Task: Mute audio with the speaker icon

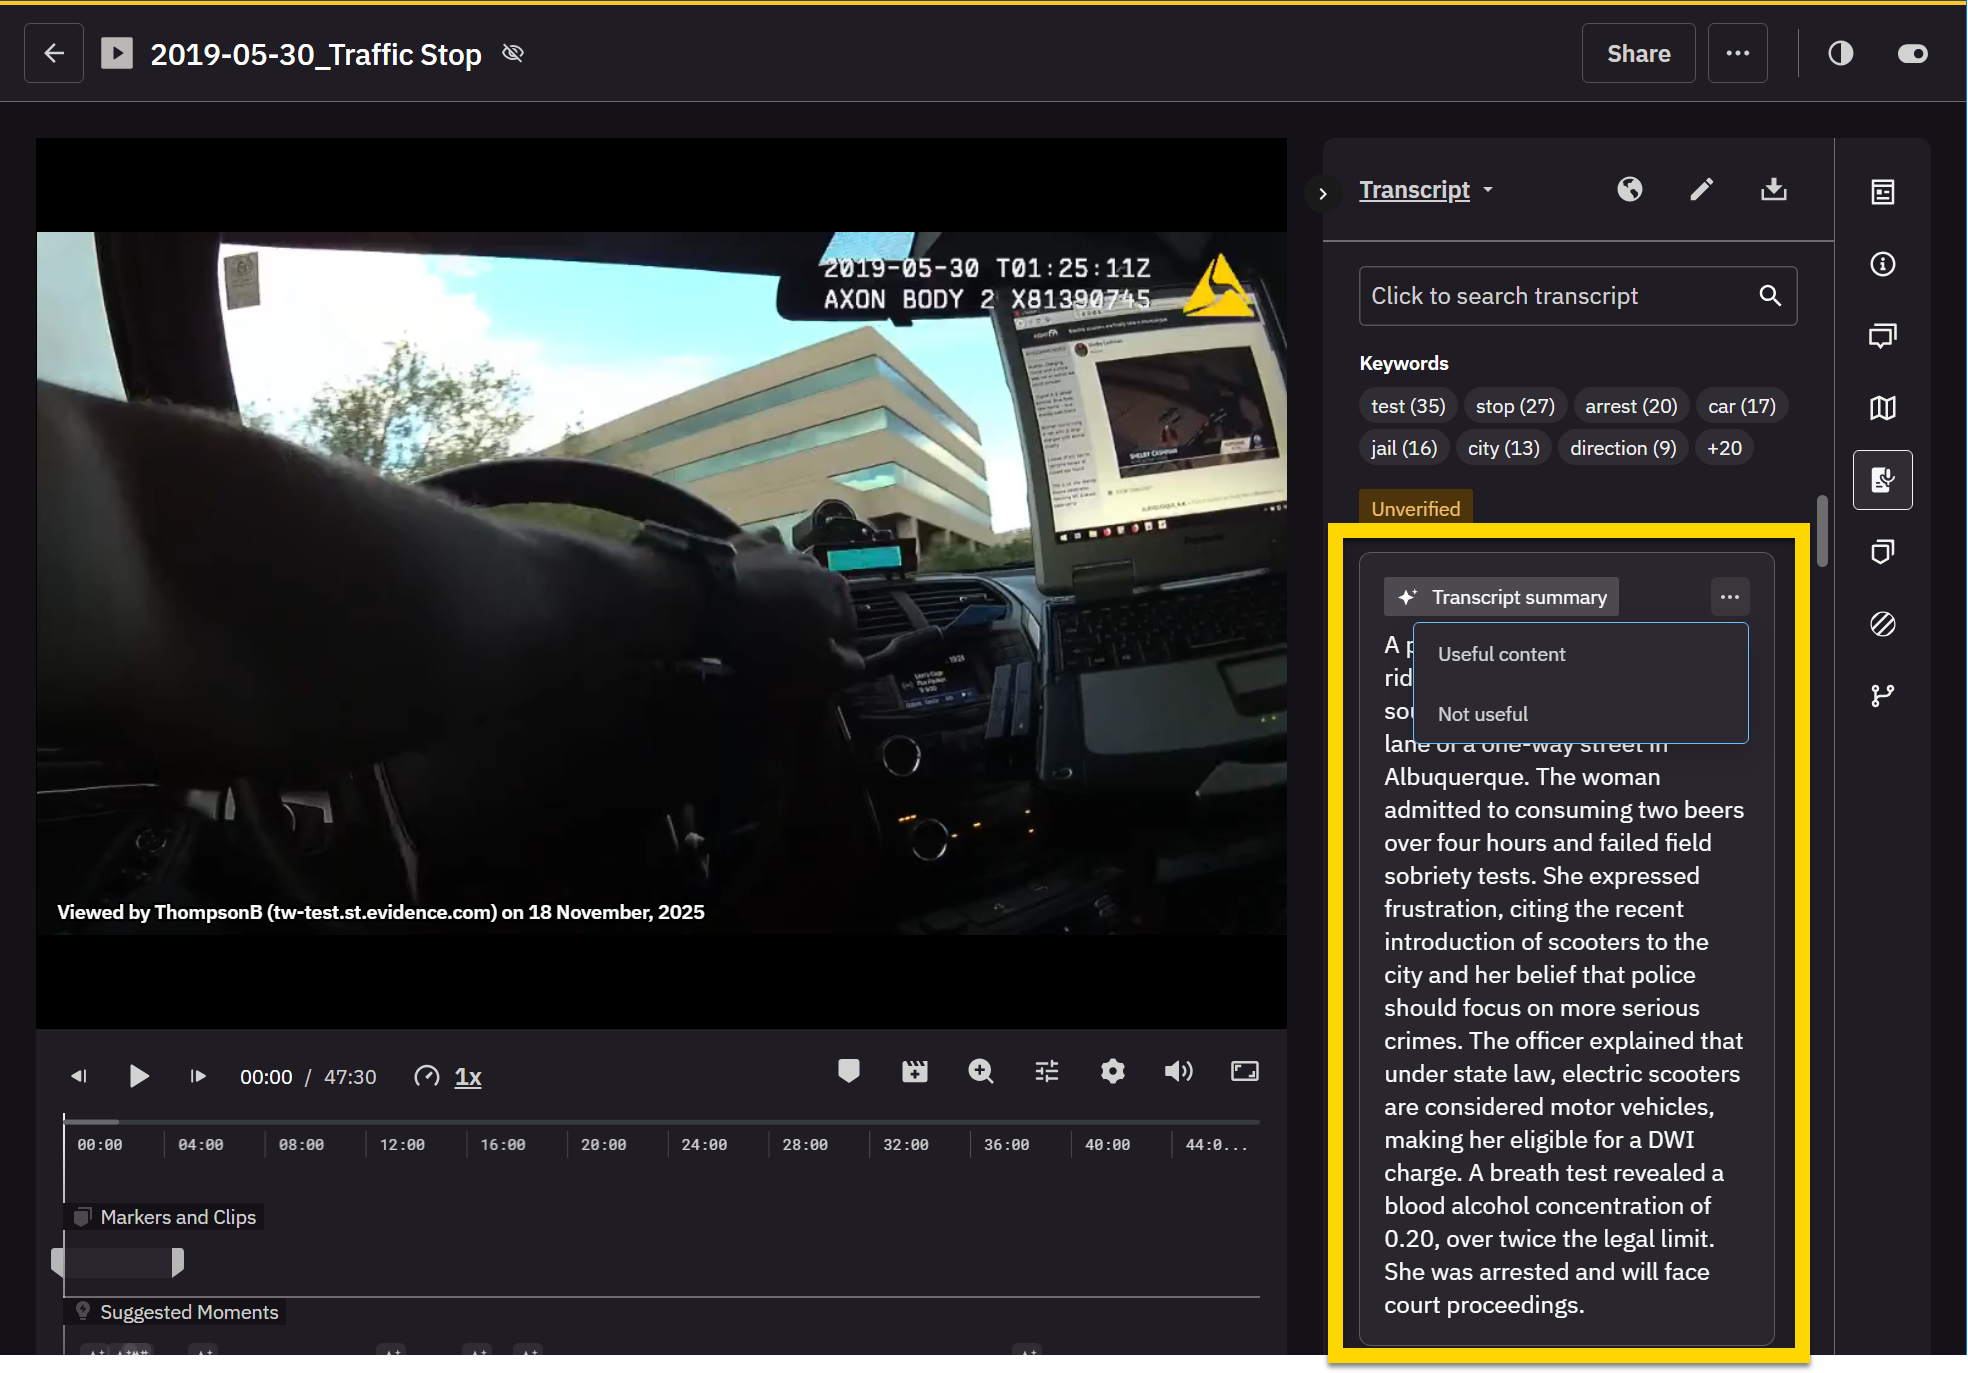Action: tap(1179, 1071)
